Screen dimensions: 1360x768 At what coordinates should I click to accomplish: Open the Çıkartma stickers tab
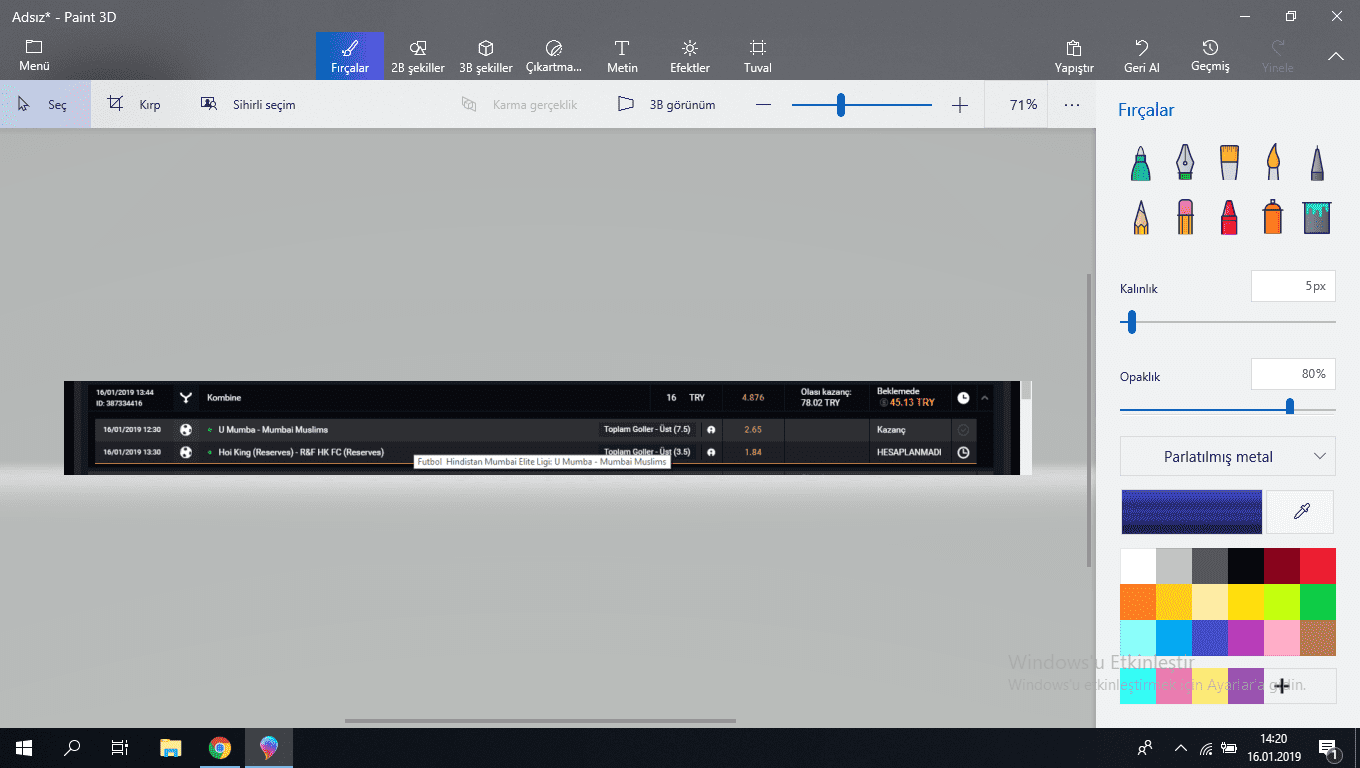554,56
